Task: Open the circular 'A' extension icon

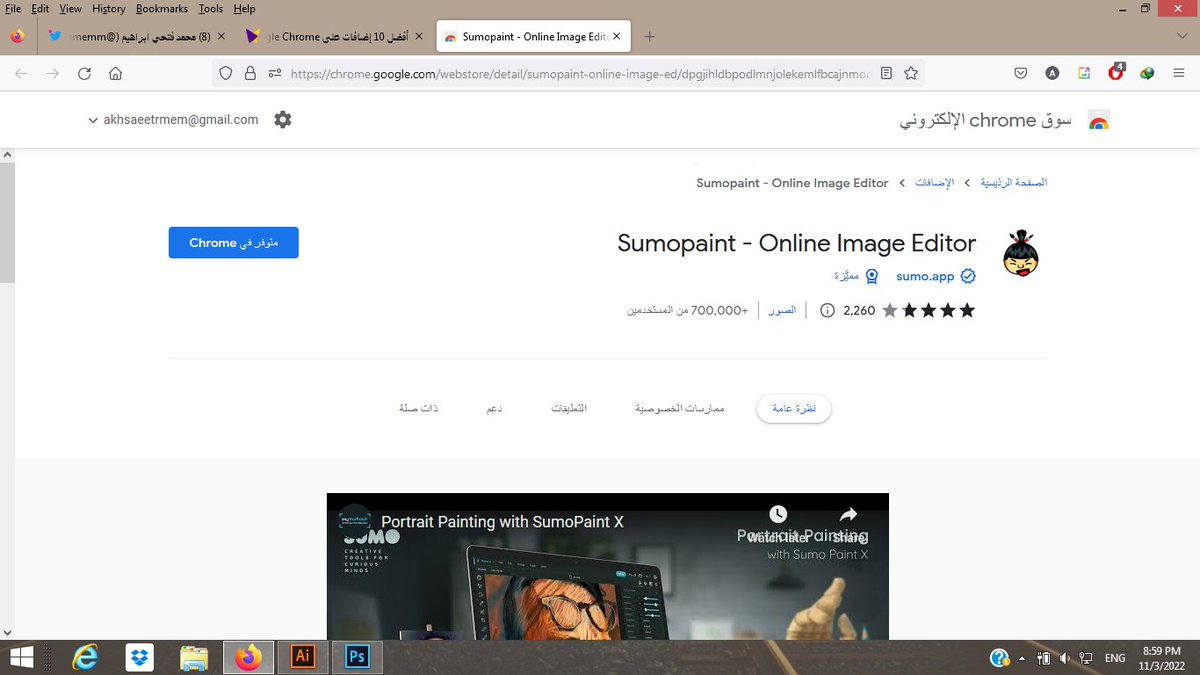Action: pos(1052,73)
